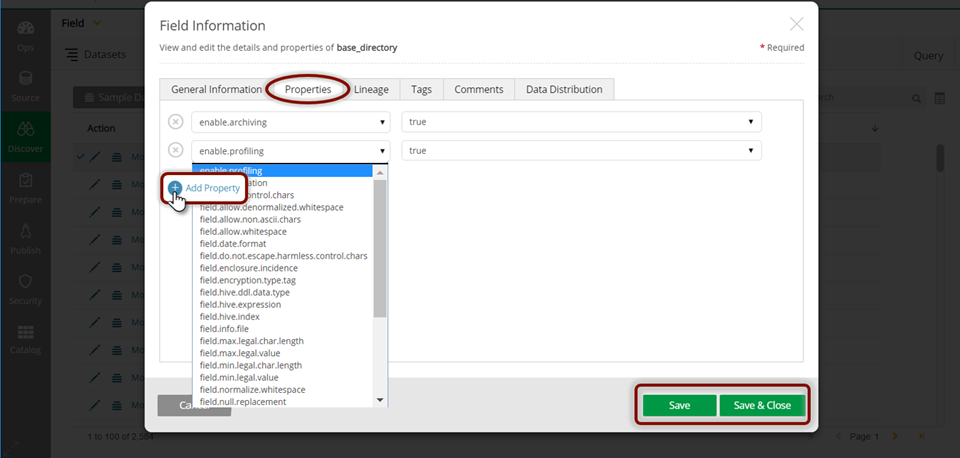Open the Security sidebar icon

point(25,288)
